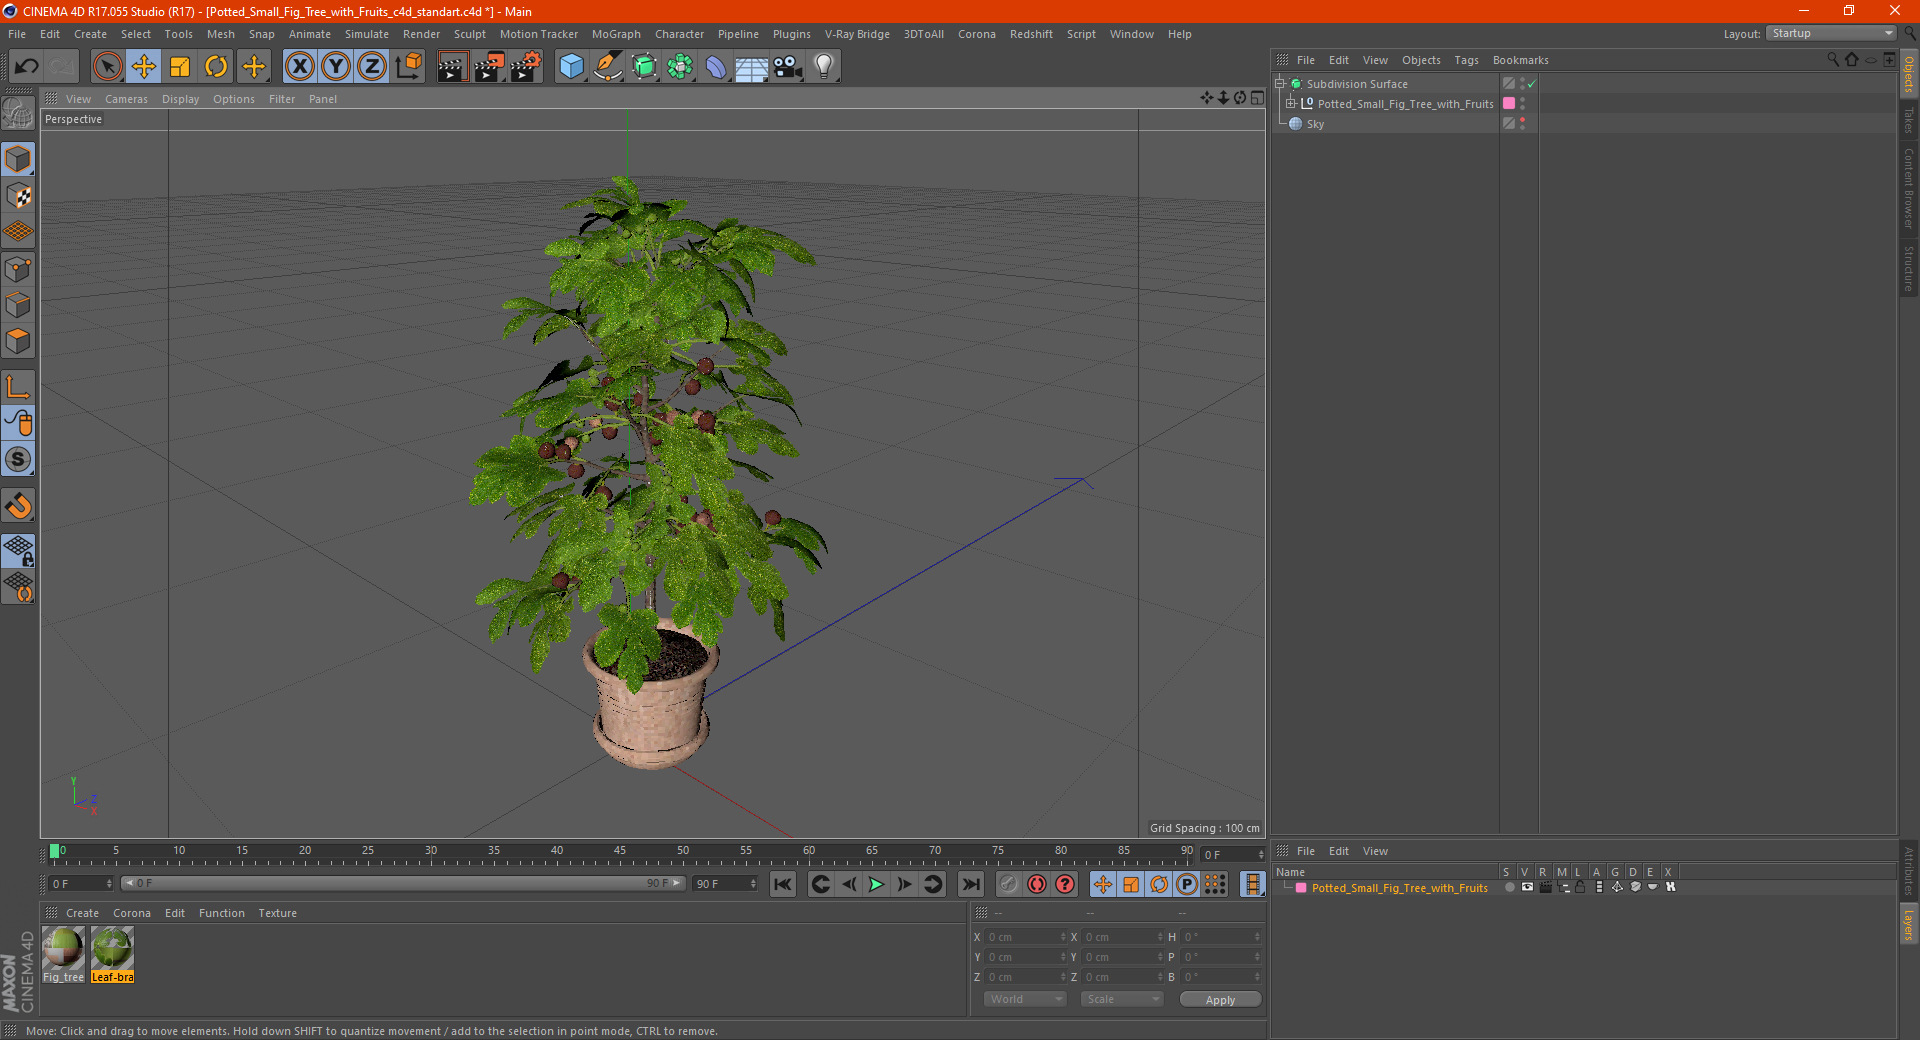Expand Potted_Small_Fig_Tree_with_Fruits object tree

(x=1291, y=103)
